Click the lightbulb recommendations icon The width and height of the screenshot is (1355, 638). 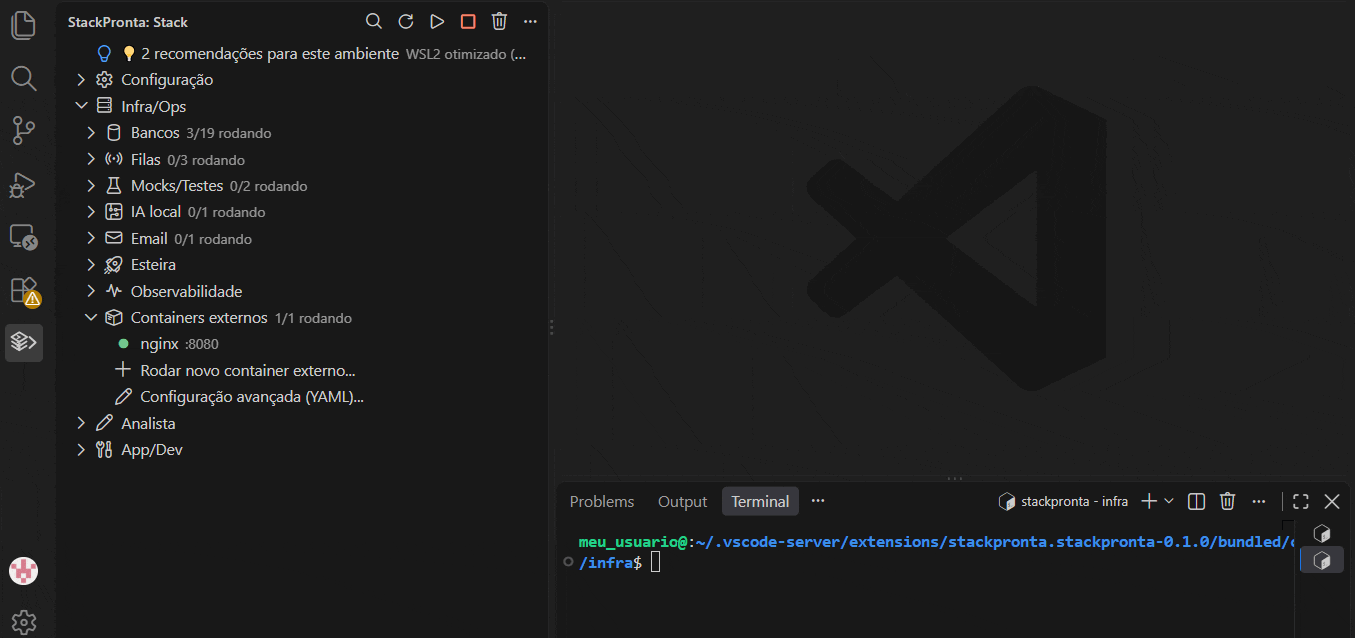104,54
